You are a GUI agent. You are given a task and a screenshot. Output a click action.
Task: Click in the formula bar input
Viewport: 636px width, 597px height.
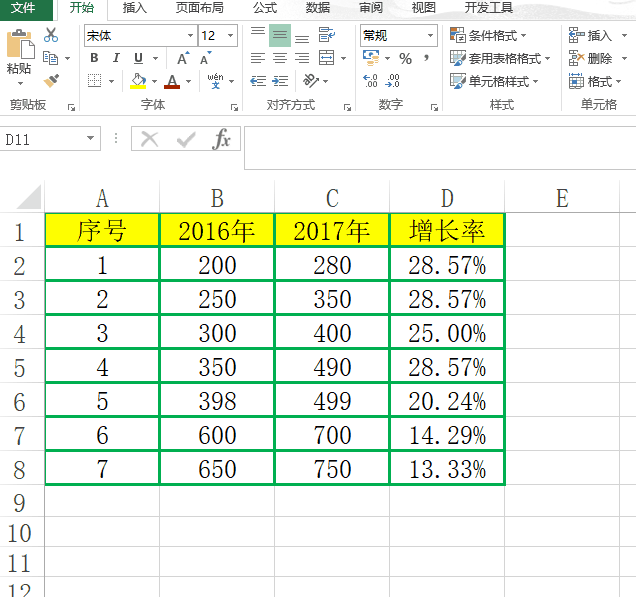click(x=440, y=148)
